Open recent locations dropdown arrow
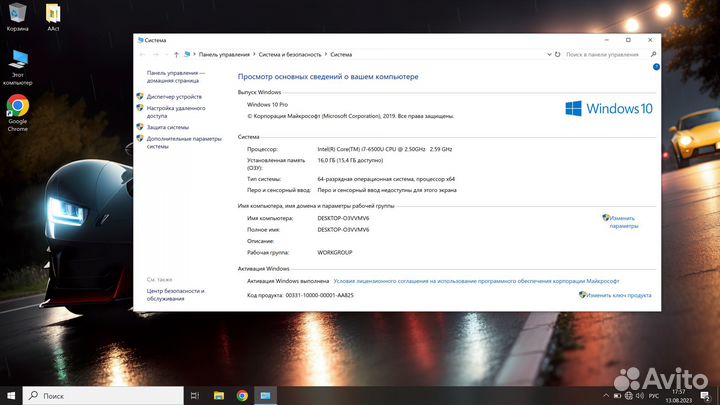 point(166,54)
